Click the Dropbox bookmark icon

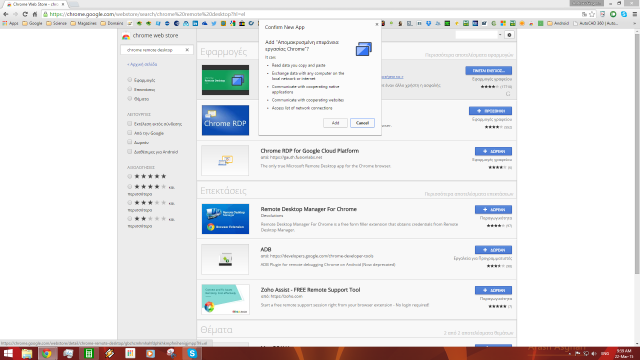(x=428, y=23)
